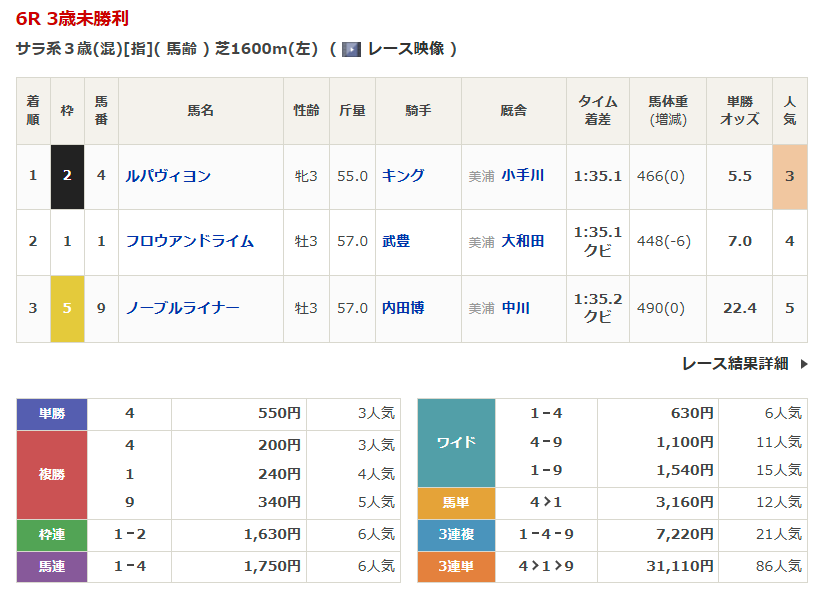Viewport: 826px width, 593px height.
Task: Open jockey キング page
Action: (403, 176)
